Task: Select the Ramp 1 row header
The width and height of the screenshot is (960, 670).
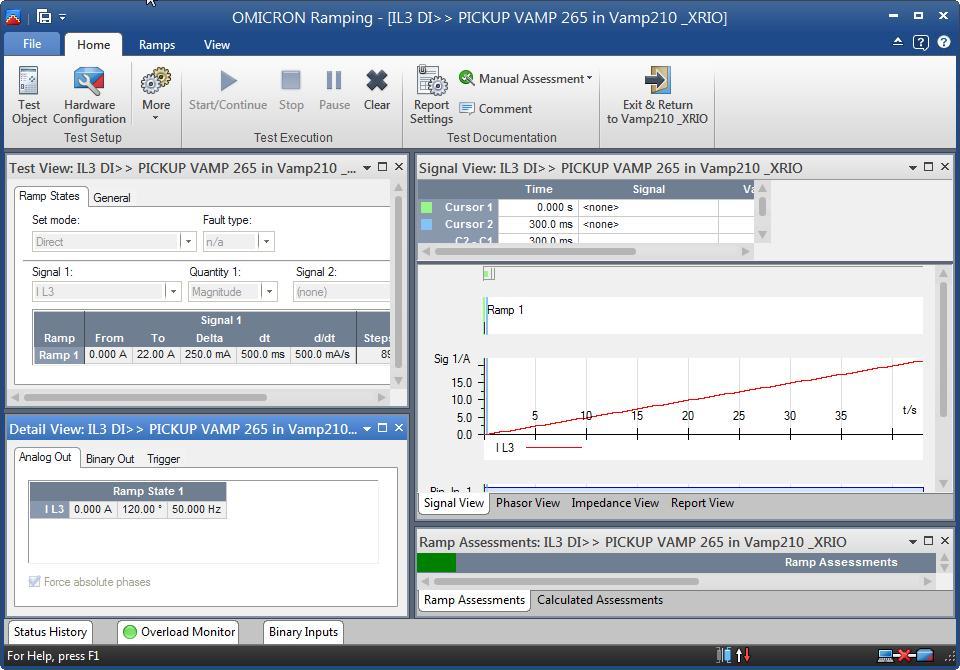Action: 59,355
